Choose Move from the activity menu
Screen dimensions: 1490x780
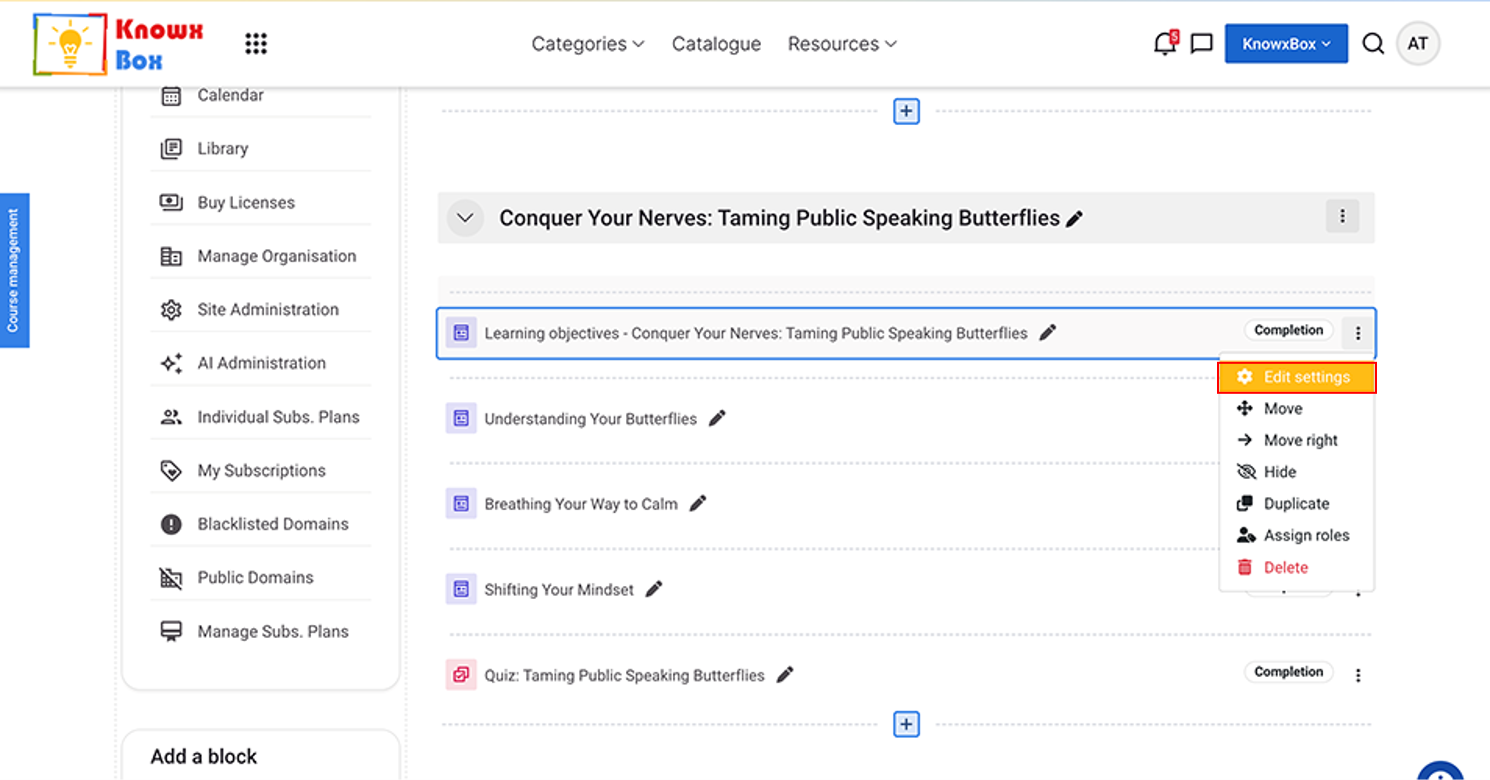(x=1296, y=409)
